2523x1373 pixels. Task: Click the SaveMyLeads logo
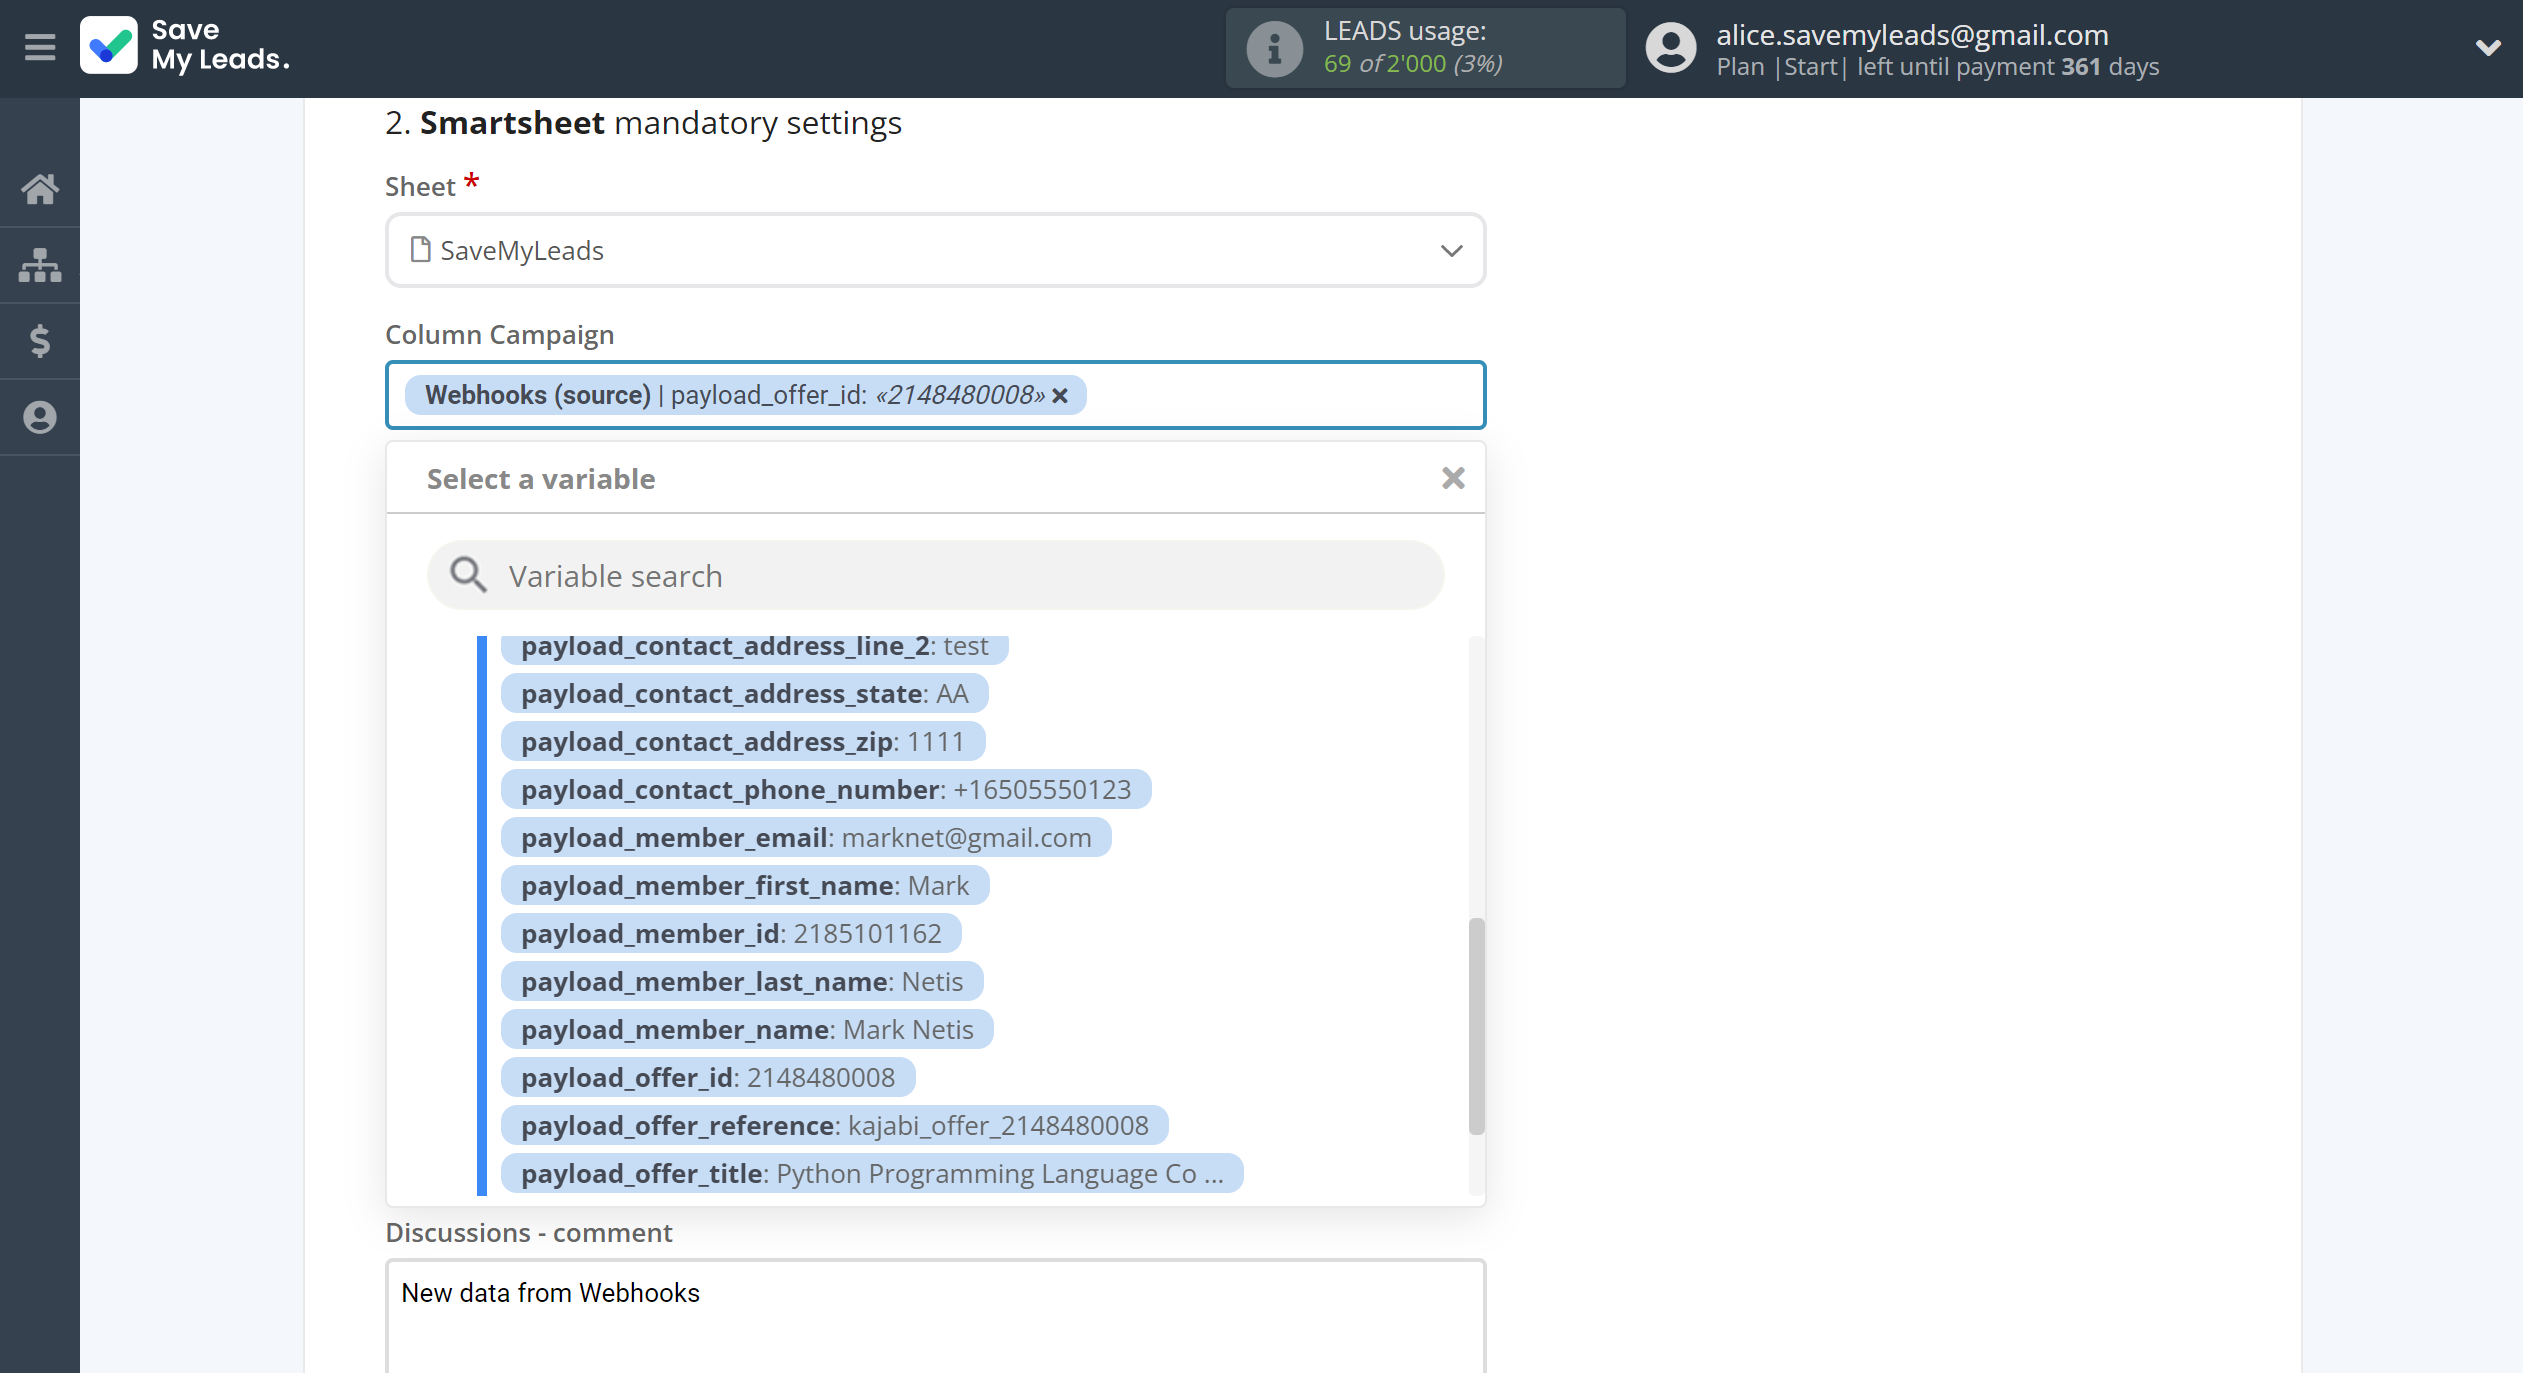186,46
